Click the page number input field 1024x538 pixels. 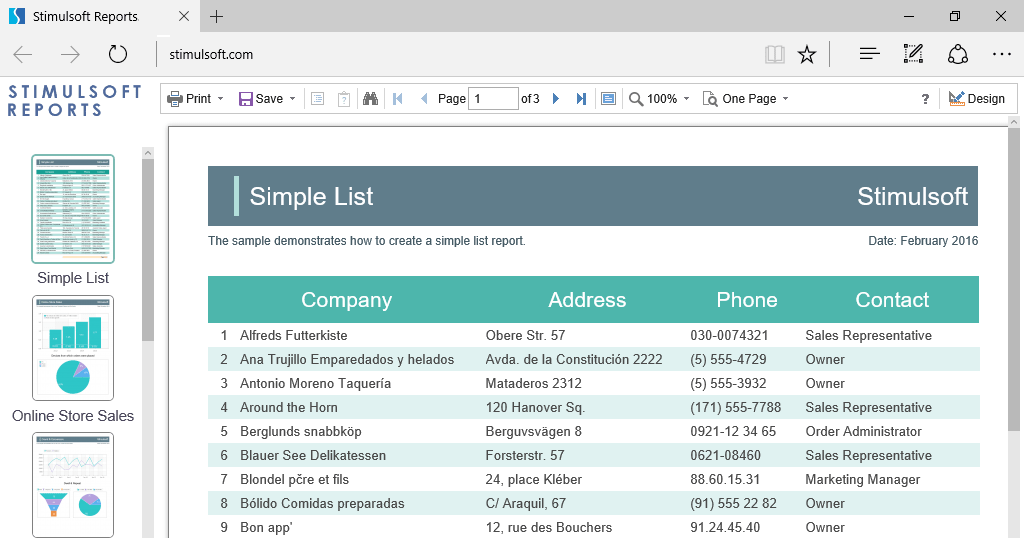pyautogui.click(x=493, y=99)
